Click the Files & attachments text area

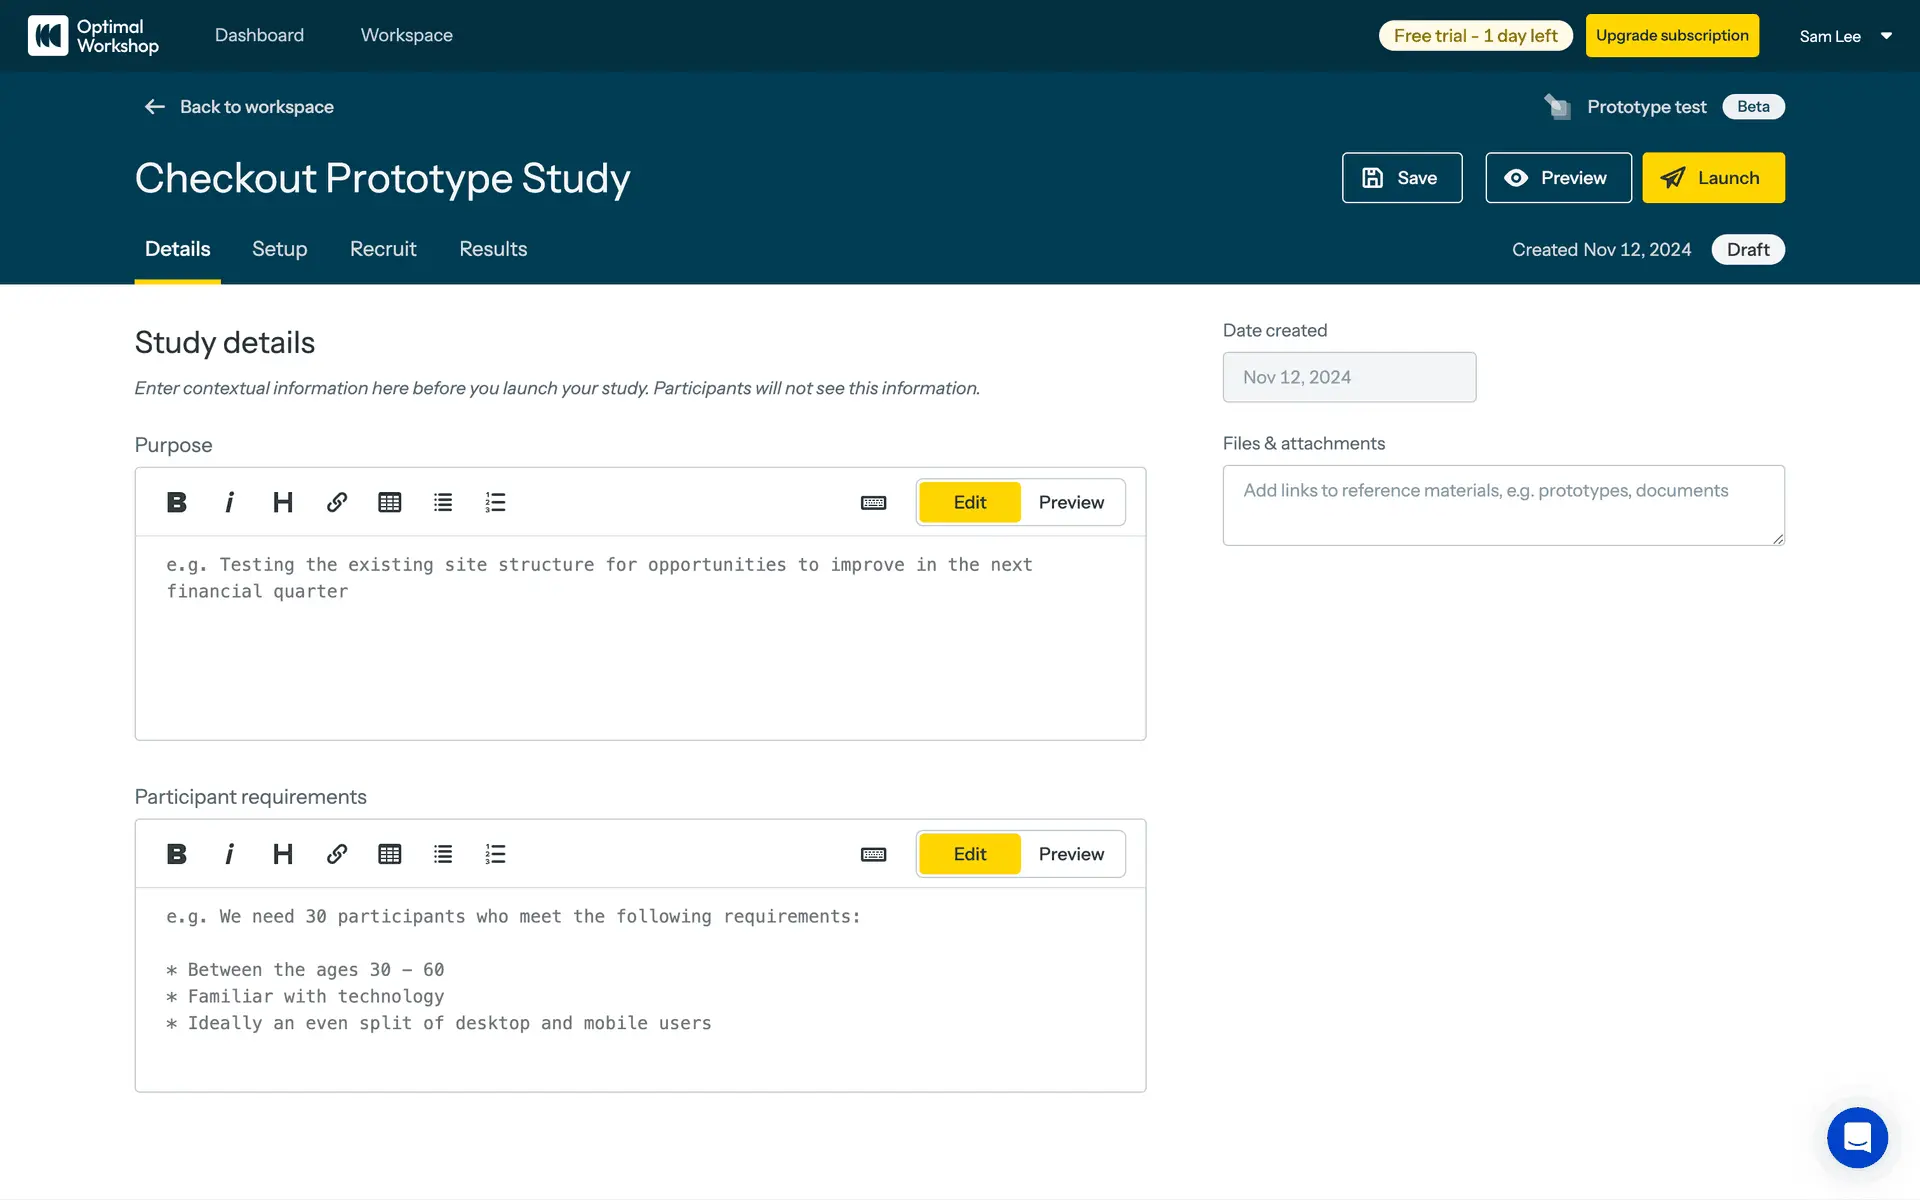tap(1502, 505)
